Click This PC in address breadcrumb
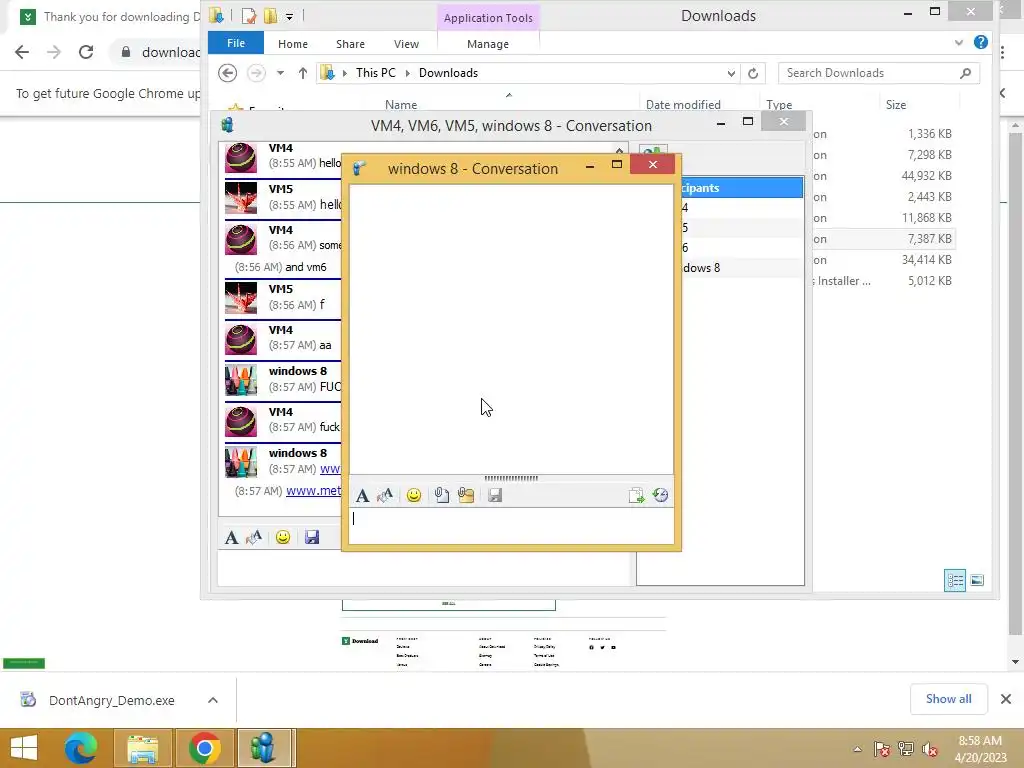The image size is (1024, 768). (376, 73)
